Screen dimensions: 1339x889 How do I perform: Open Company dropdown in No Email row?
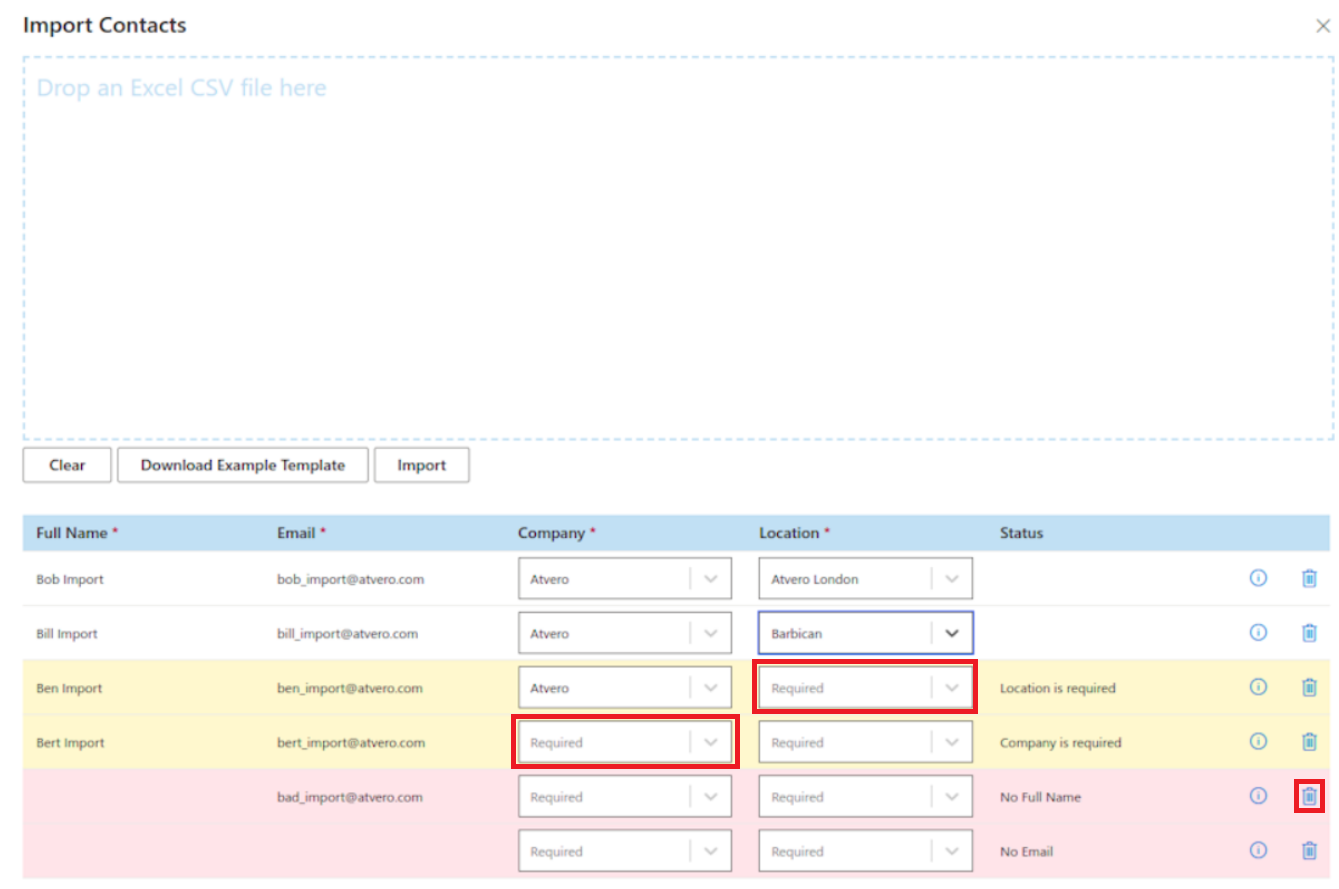625,851
